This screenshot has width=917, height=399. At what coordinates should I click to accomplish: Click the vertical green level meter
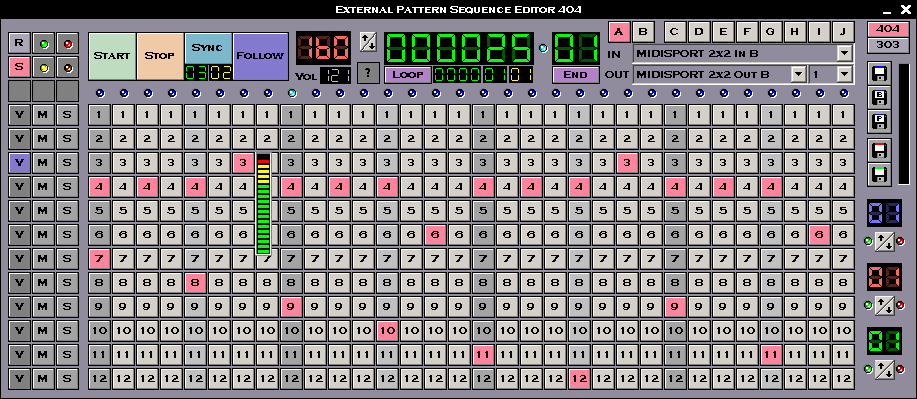[x=264, y=204]
